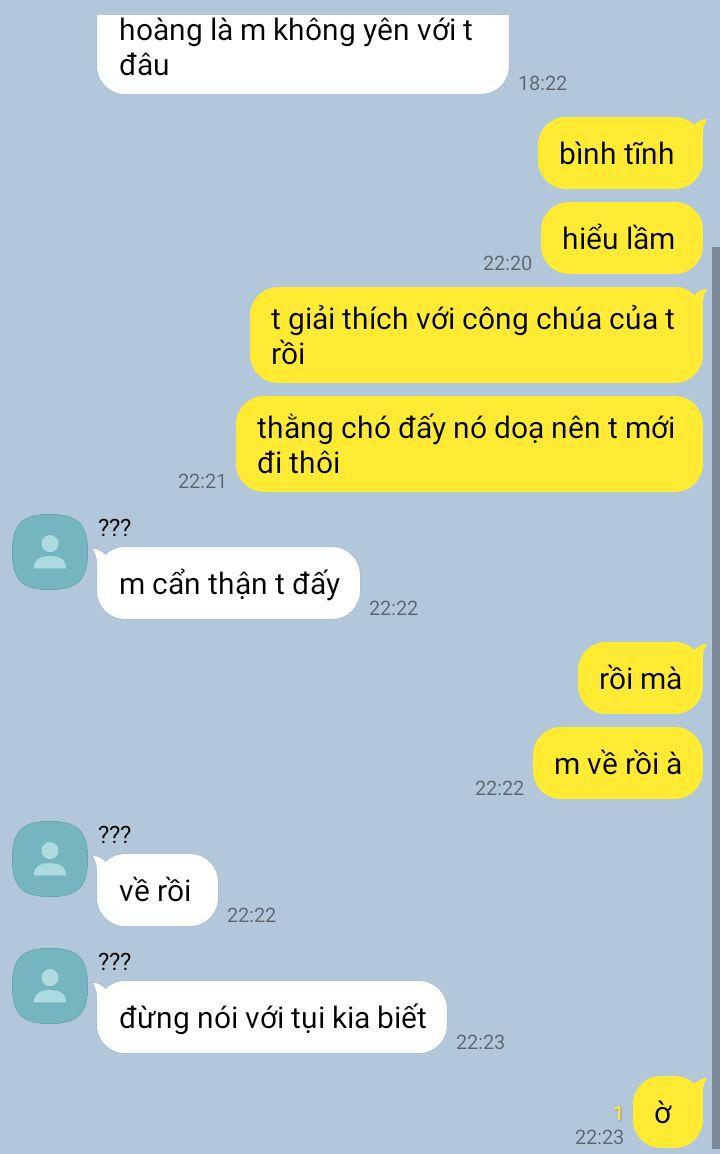Open profile avatar next to "về rồi" message

(x=50, y=859)
